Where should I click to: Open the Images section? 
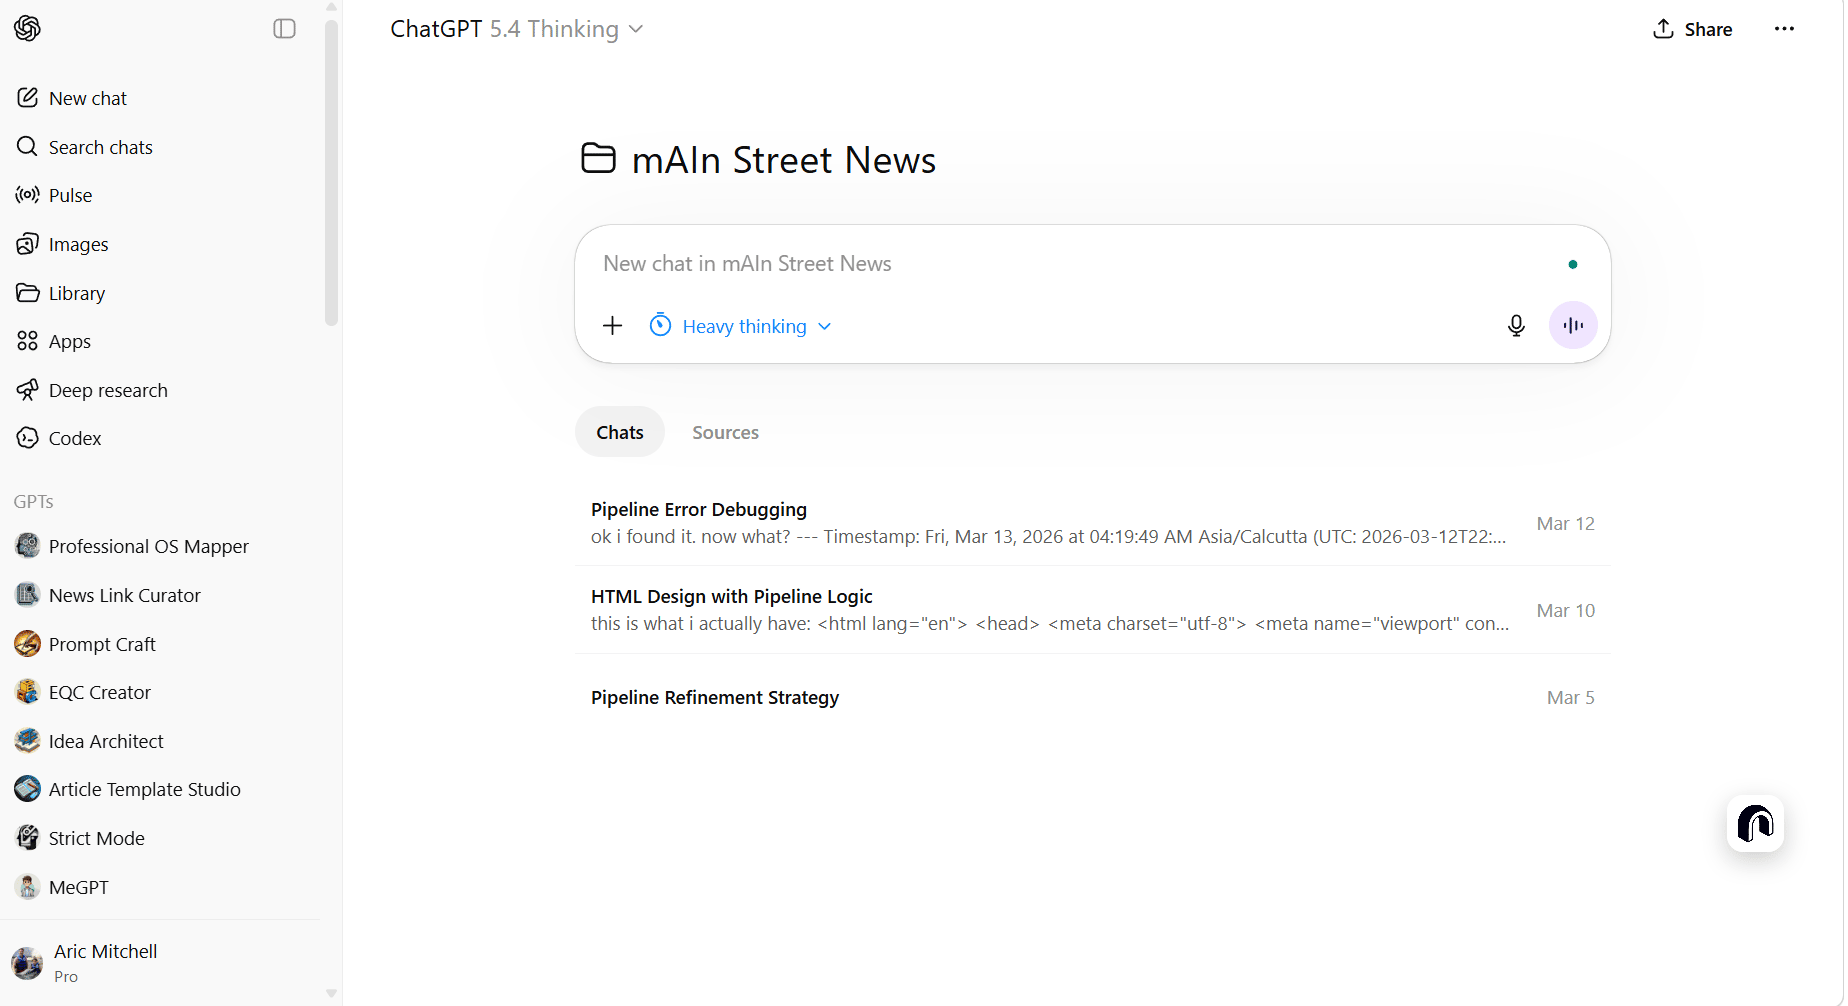pos(78,244)
